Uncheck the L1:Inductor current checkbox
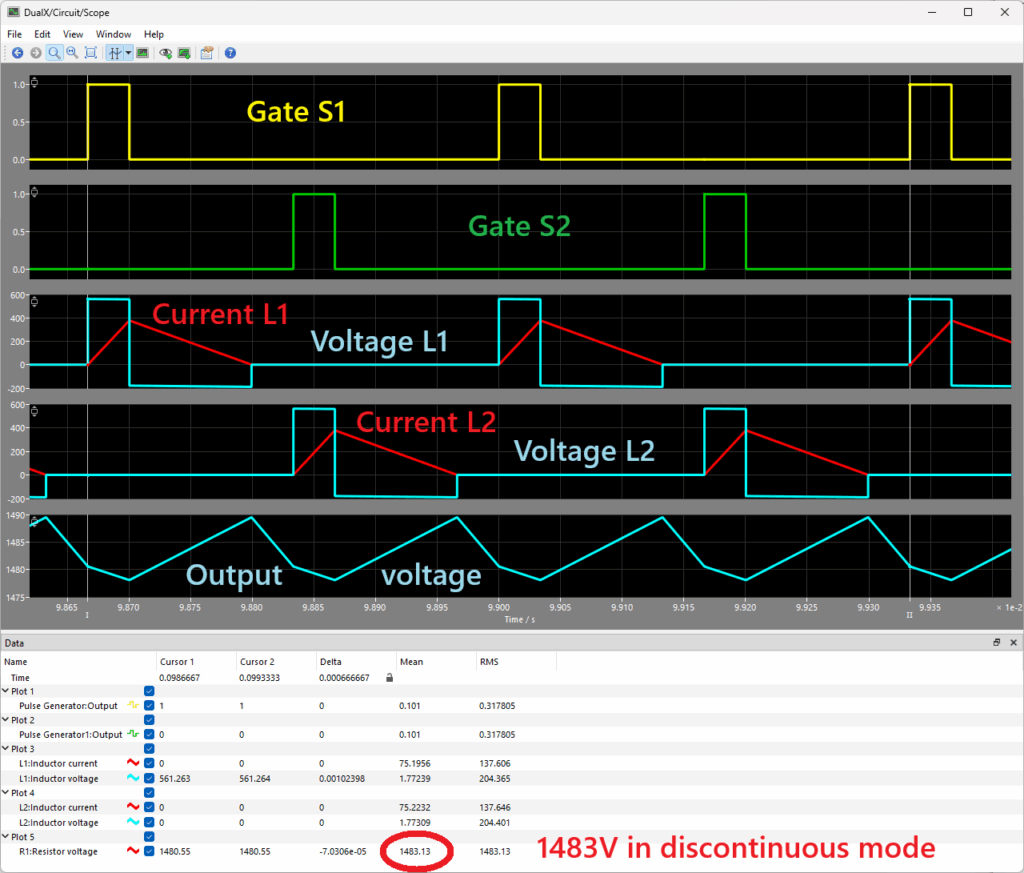 point(150,763)
